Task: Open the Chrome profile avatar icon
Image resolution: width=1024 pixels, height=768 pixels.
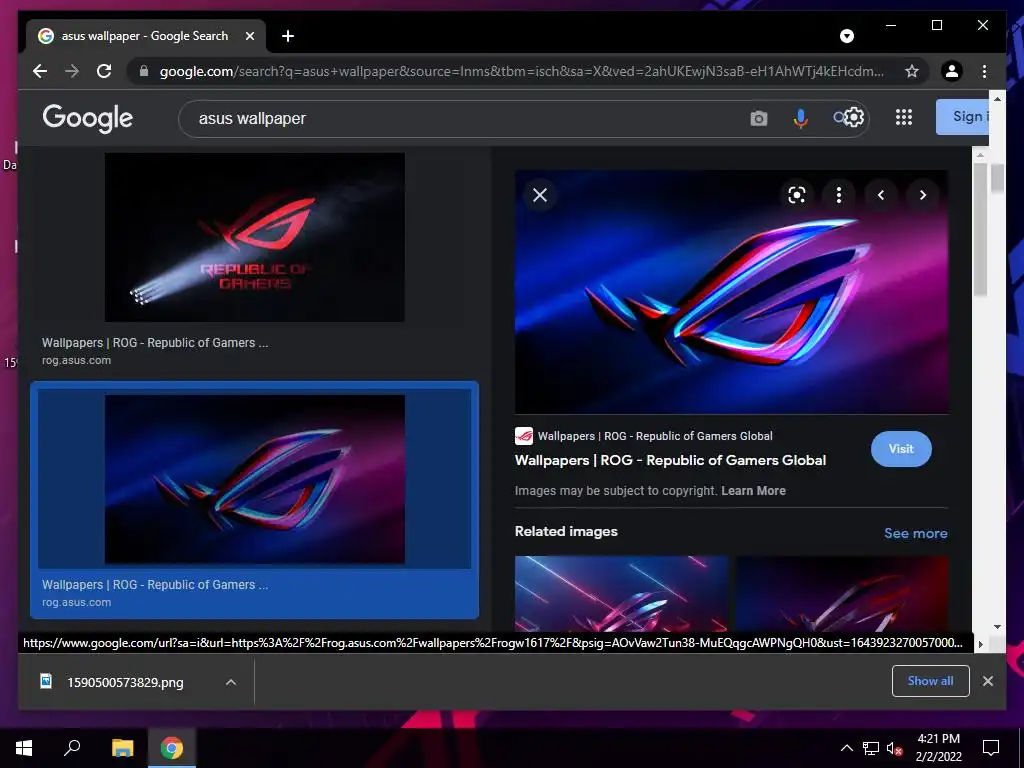Action: click(x=952, y=71)
